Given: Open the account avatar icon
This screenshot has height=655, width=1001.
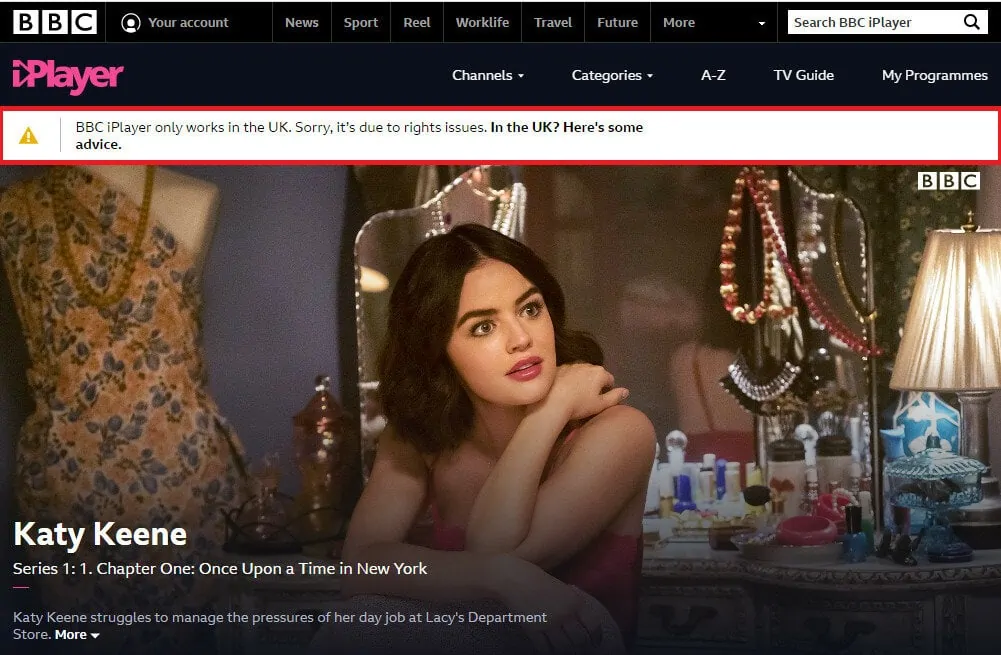Looking at the screenshot, I should point(130,23).
